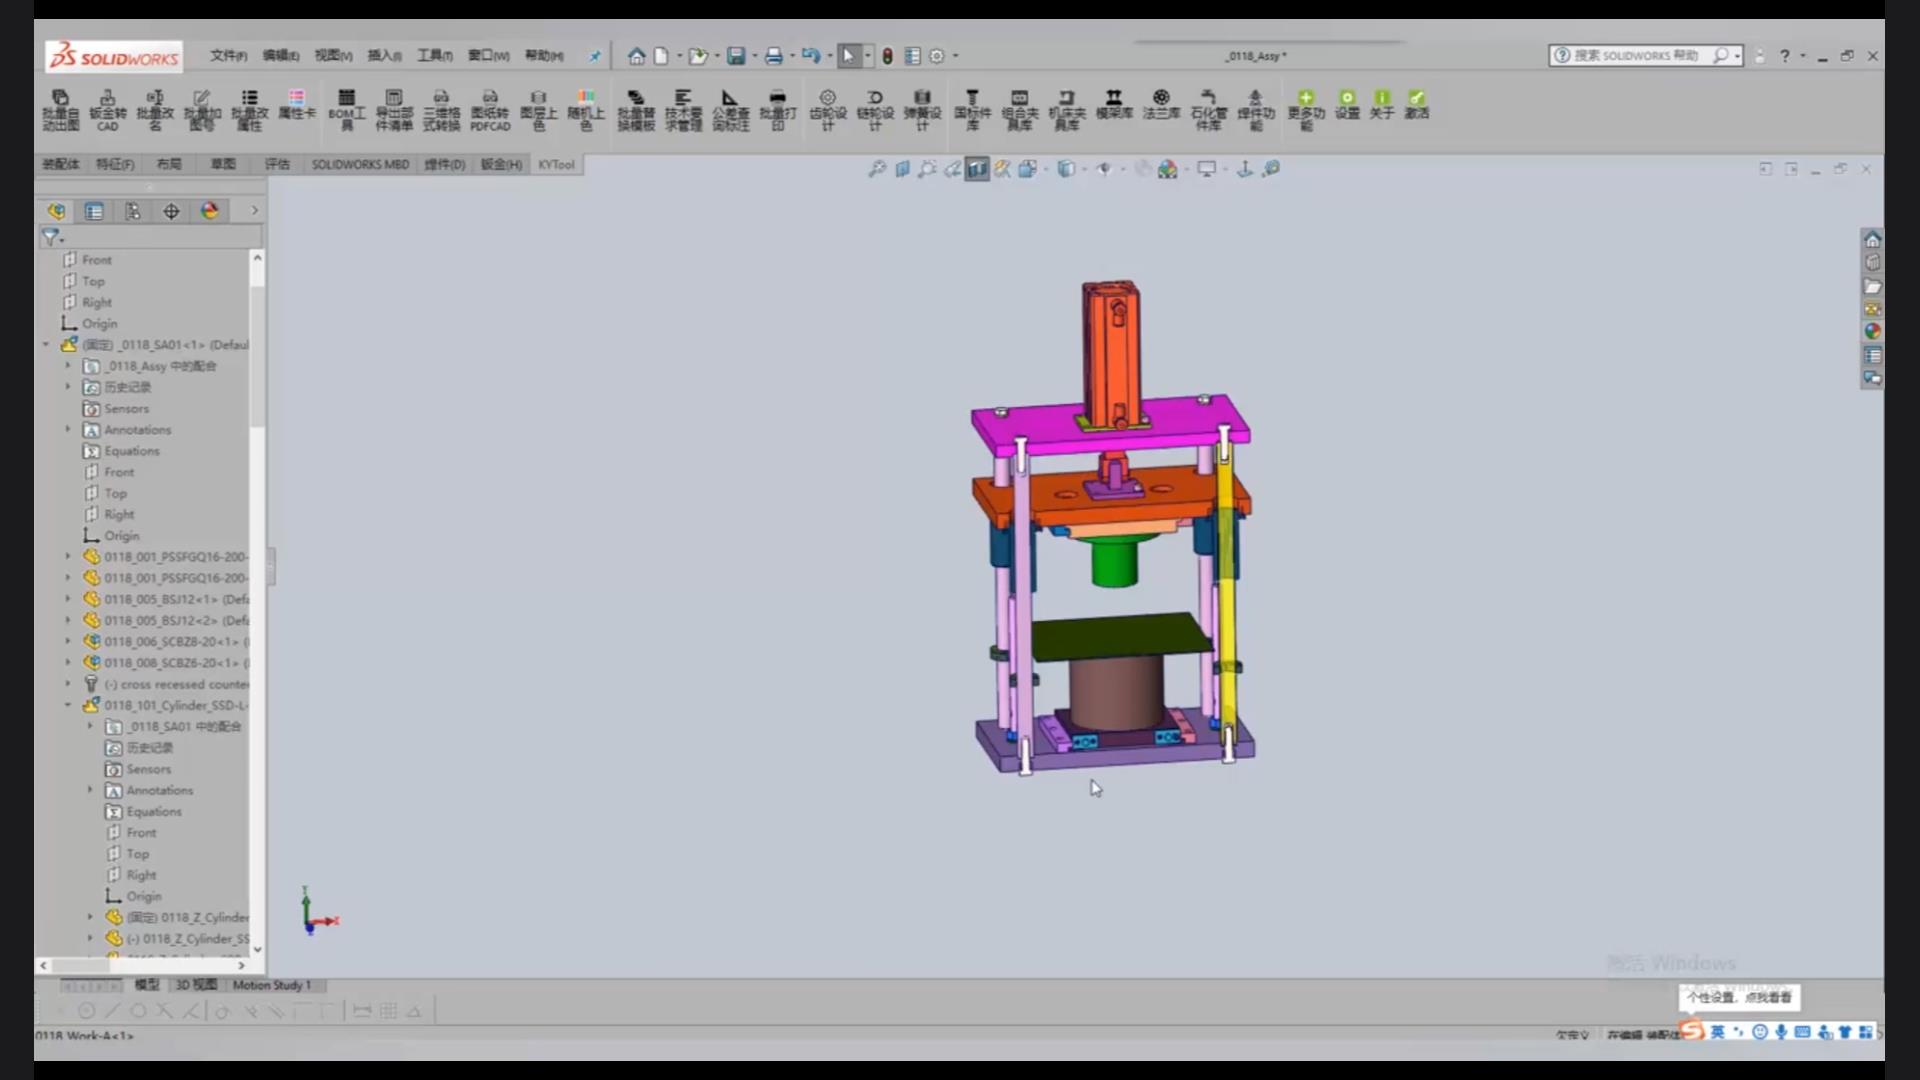Toggle the Select arrow tool
1920x1080 pixels.
848,56
